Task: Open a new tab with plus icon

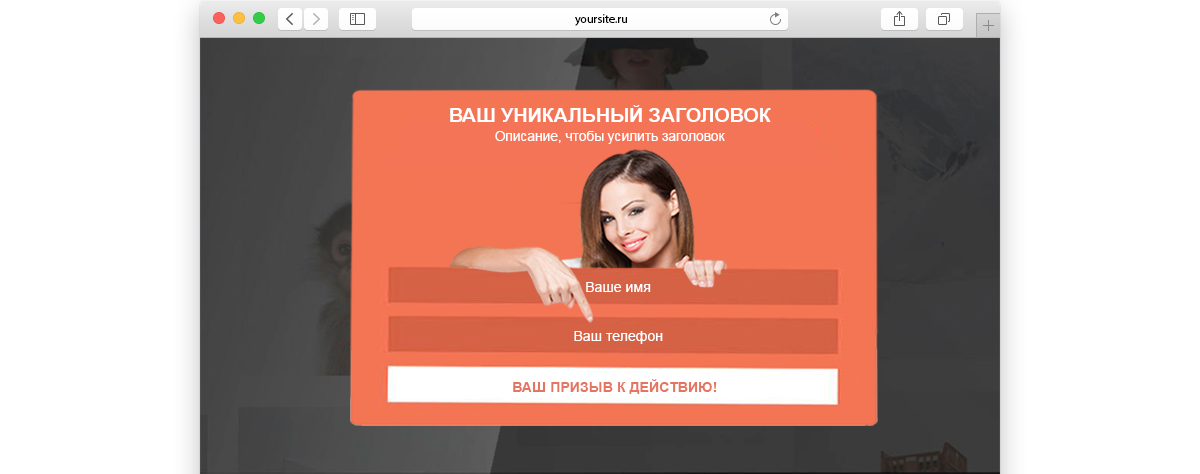Action: pos(988,26)
